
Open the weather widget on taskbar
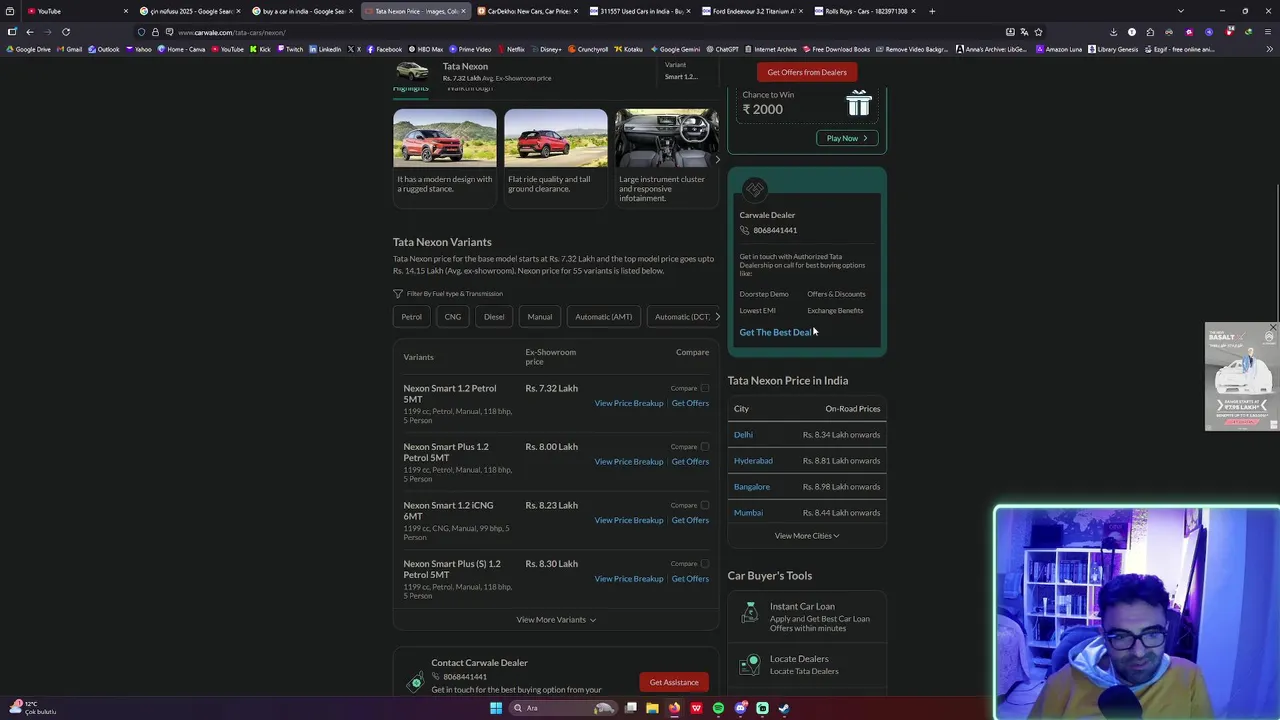click(x=32, y=707)
